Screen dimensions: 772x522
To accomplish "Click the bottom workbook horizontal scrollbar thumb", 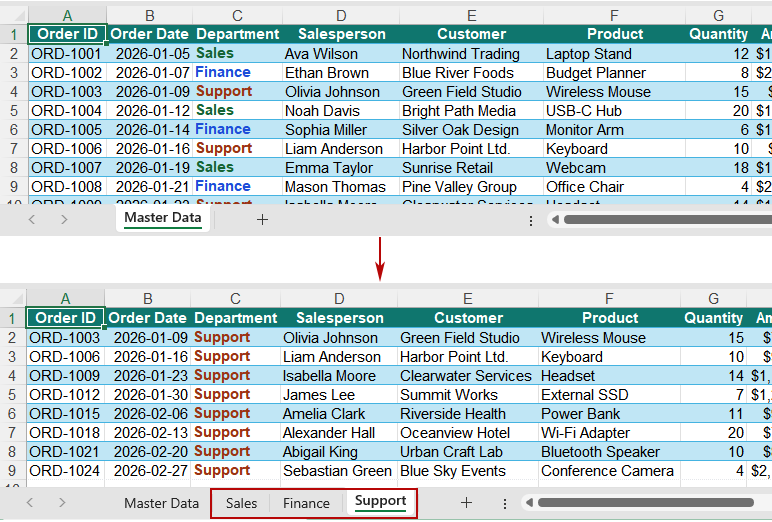I will [646, 503].
